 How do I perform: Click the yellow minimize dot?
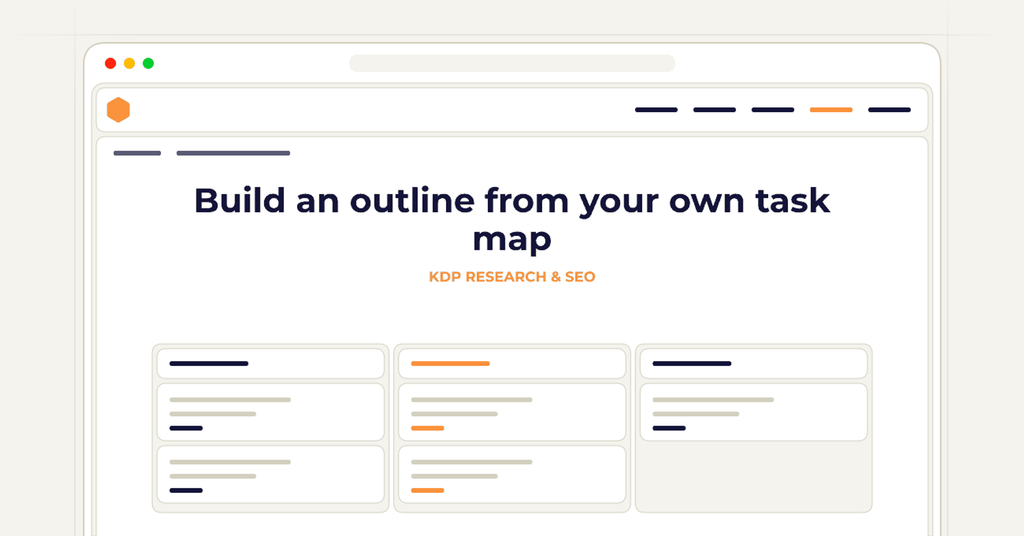click(129, 63)
